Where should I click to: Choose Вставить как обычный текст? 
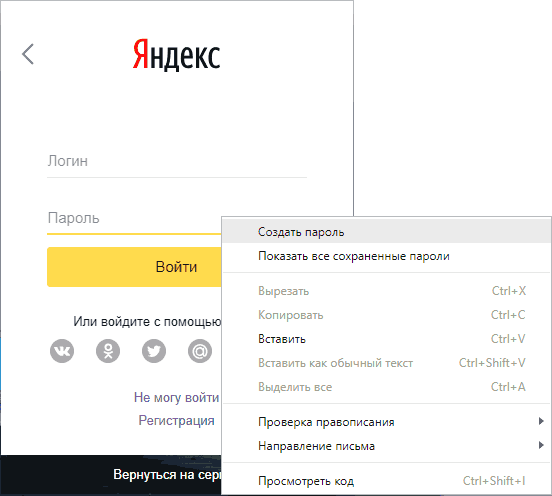click(387, 363)
